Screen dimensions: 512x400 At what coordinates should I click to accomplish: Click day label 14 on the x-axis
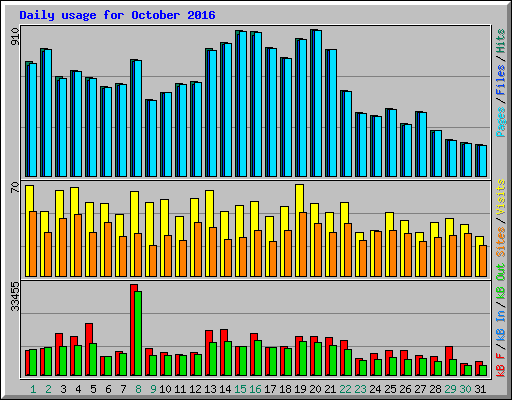[x=225, y=389]
